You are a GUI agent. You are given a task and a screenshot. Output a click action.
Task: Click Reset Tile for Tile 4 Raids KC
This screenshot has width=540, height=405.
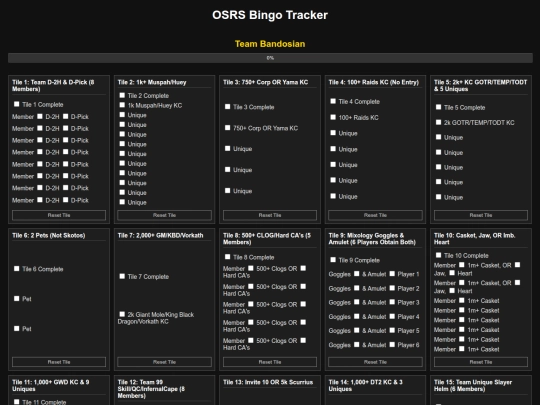tap(375, 215)
